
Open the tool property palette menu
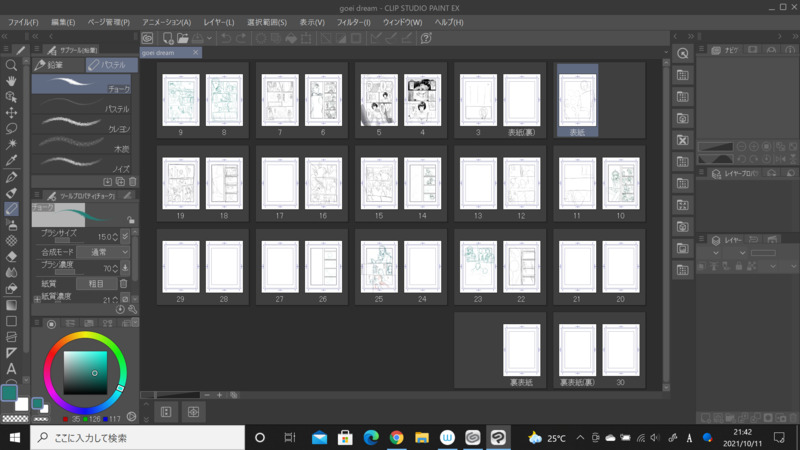tap(37, 195)
